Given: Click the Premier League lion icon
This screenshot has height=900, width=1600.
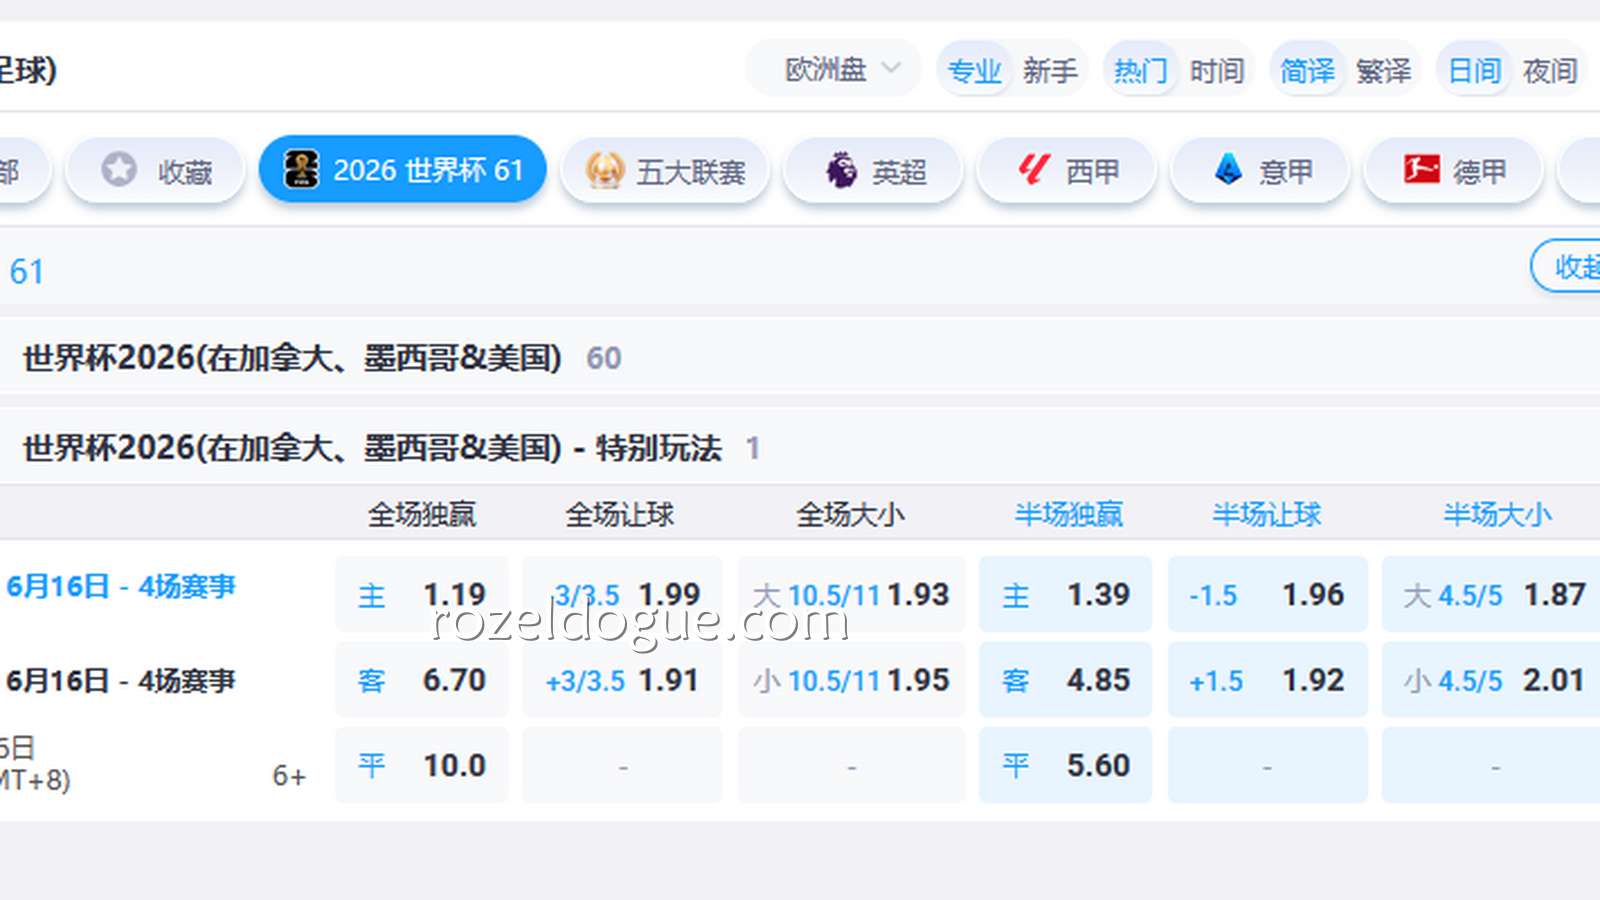Looking at the screenshot, I should tap(841, 170).
